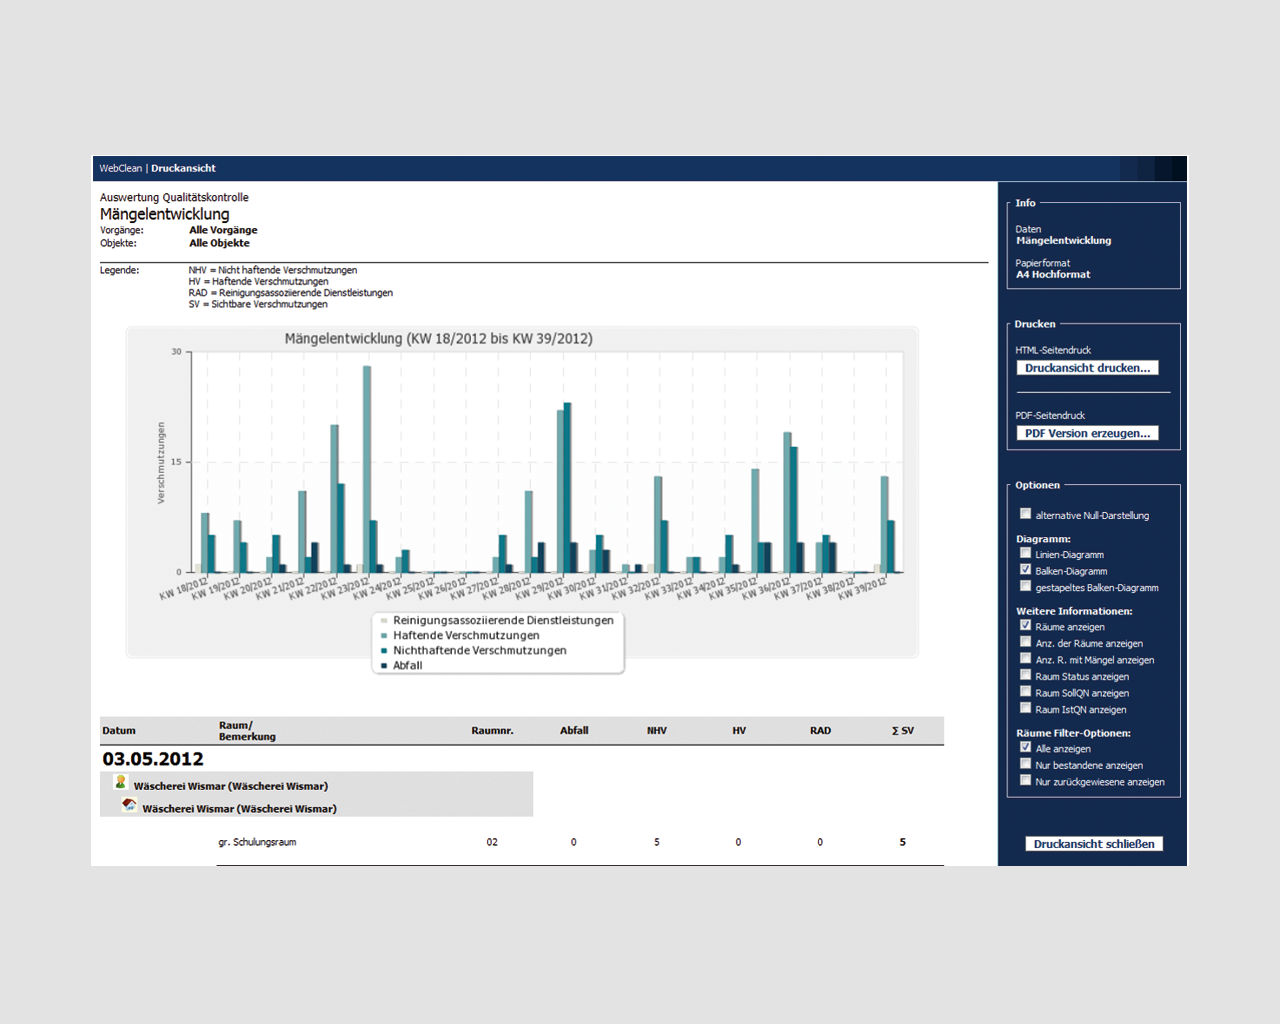Click legend swatch for Haftende Verschmutzungen
This screenshot has width=1280, height=1024.
pos(384,636)
